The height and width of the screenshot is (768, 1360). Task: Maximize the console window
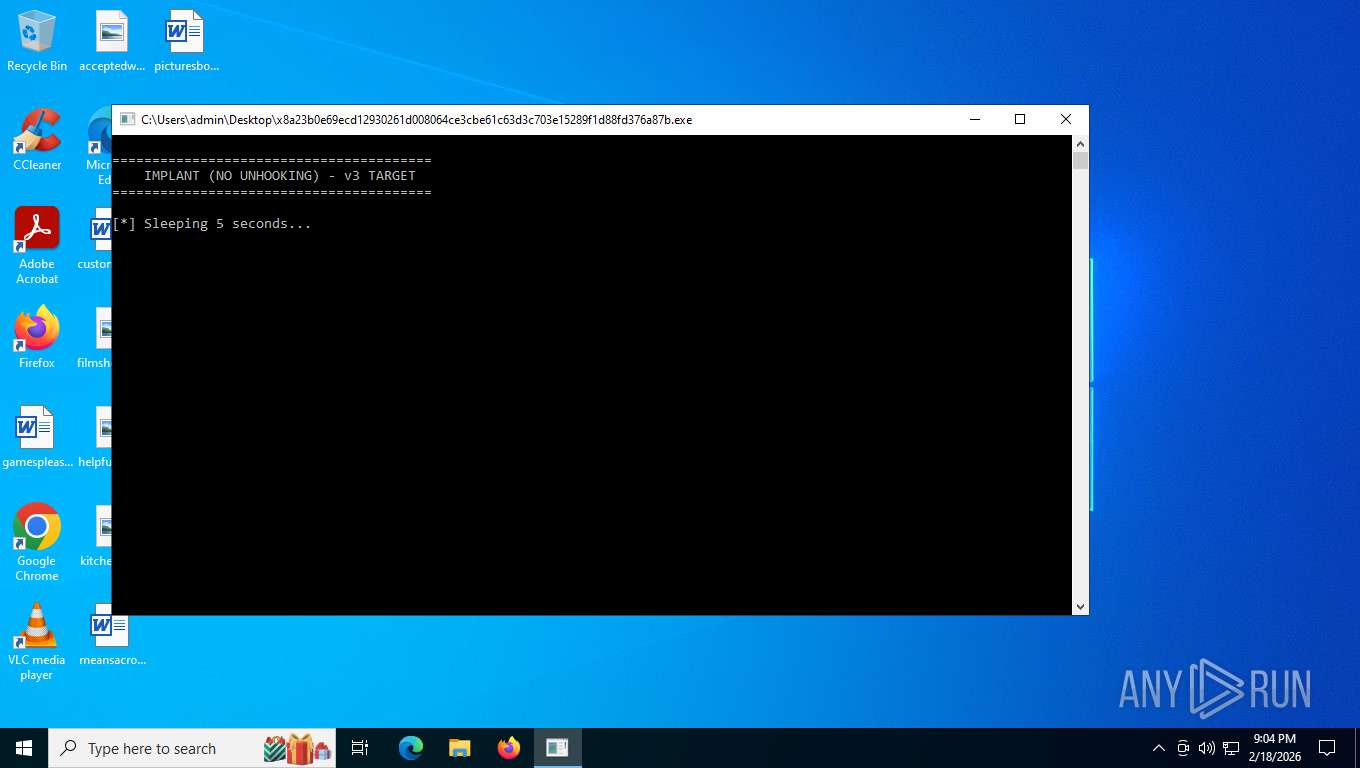click(x=1020, y=119)
